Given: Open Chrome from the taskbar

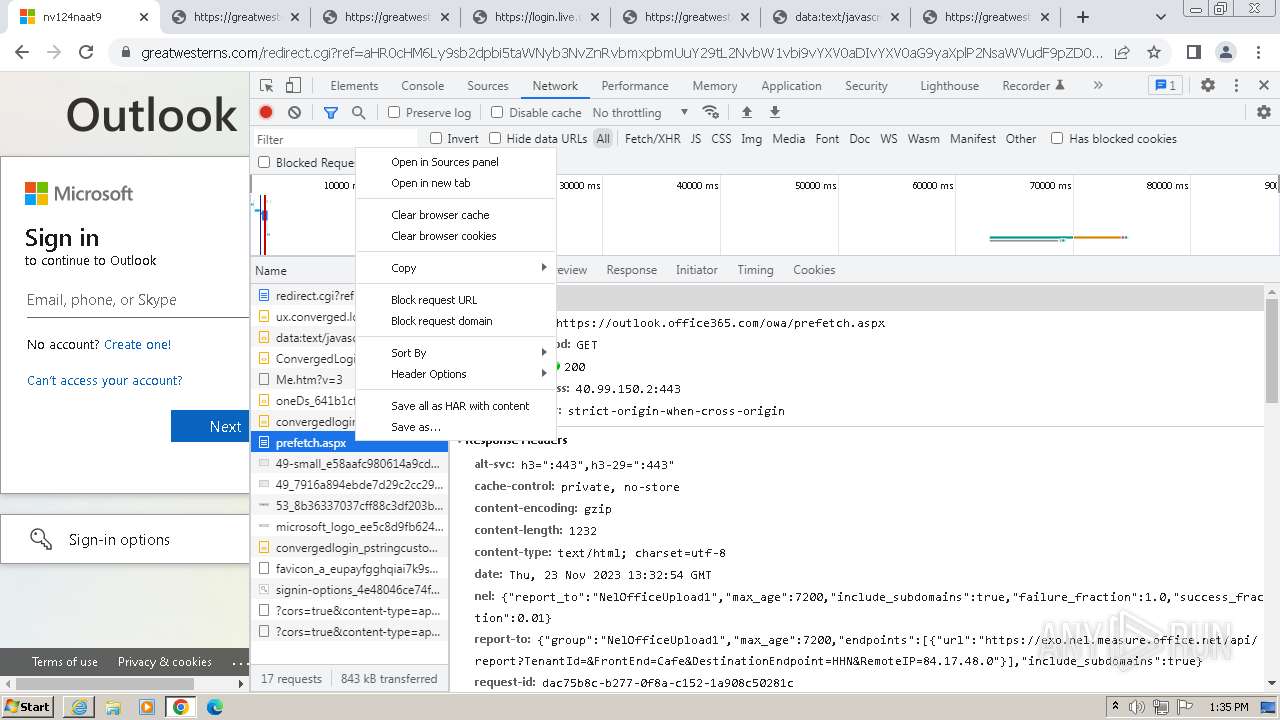Looking at the screenshot, I should pyautogui.click(x=181, y=707).
